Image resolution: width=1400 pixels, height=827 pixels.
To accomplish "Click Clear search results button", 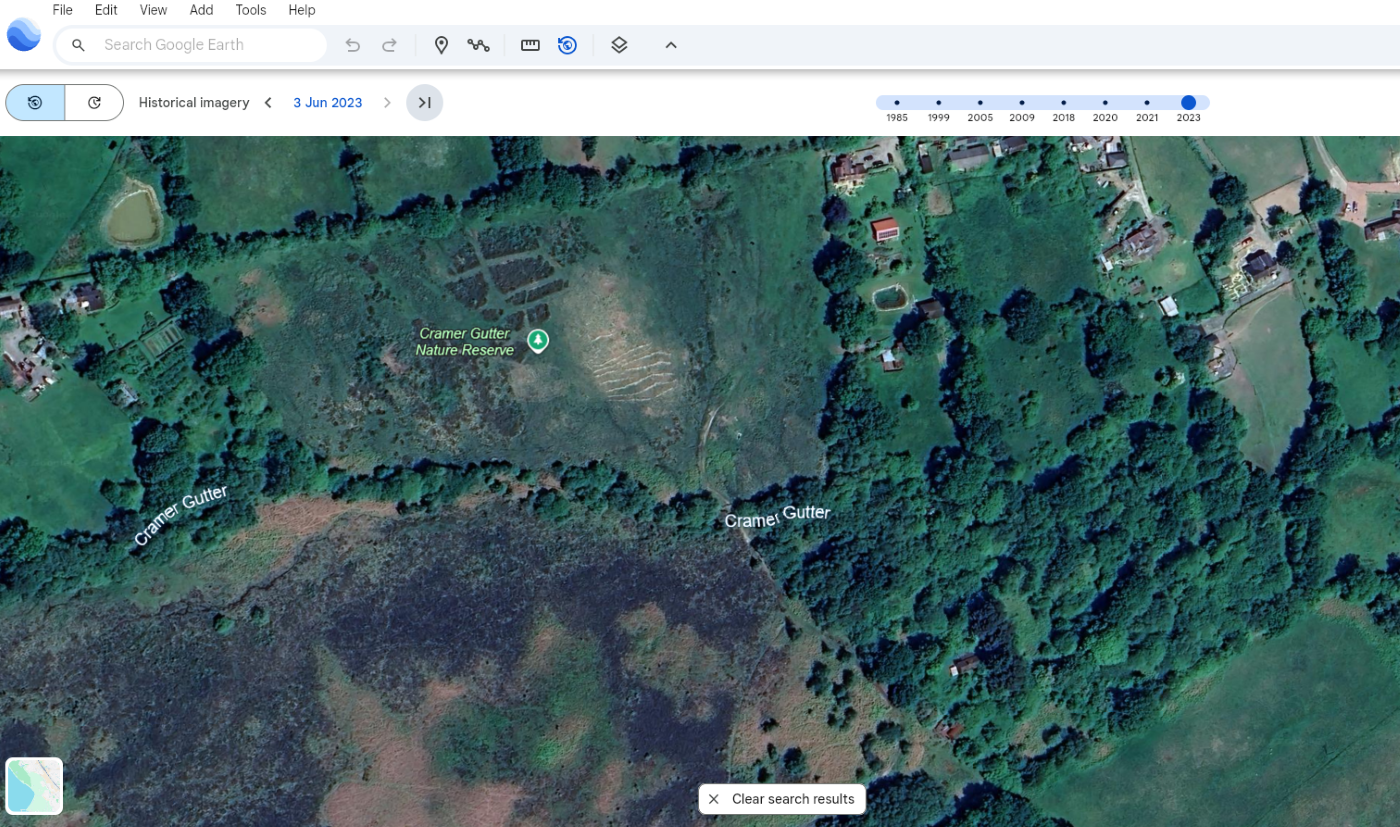I will (782, 799).
